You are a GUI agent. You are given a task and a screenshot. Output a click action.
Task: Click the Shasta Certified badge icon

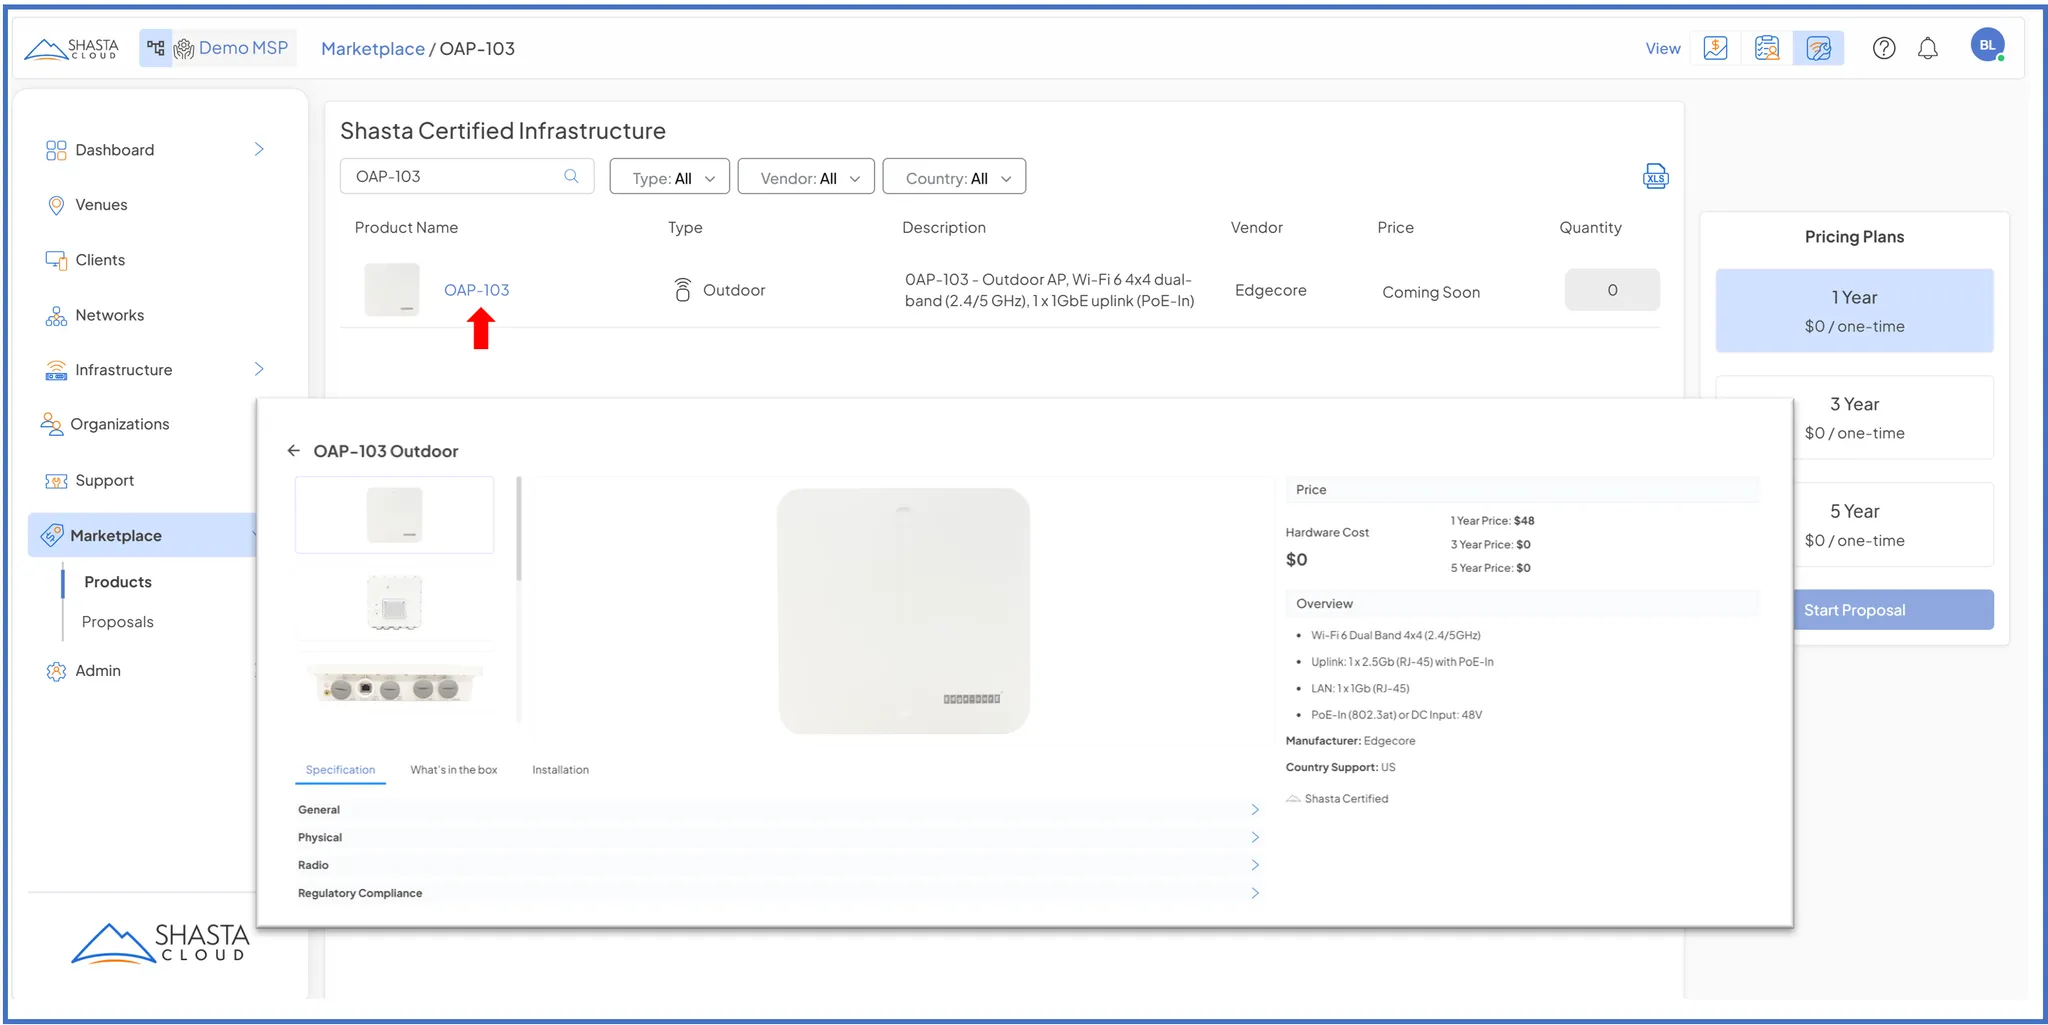pos(1293,799)
